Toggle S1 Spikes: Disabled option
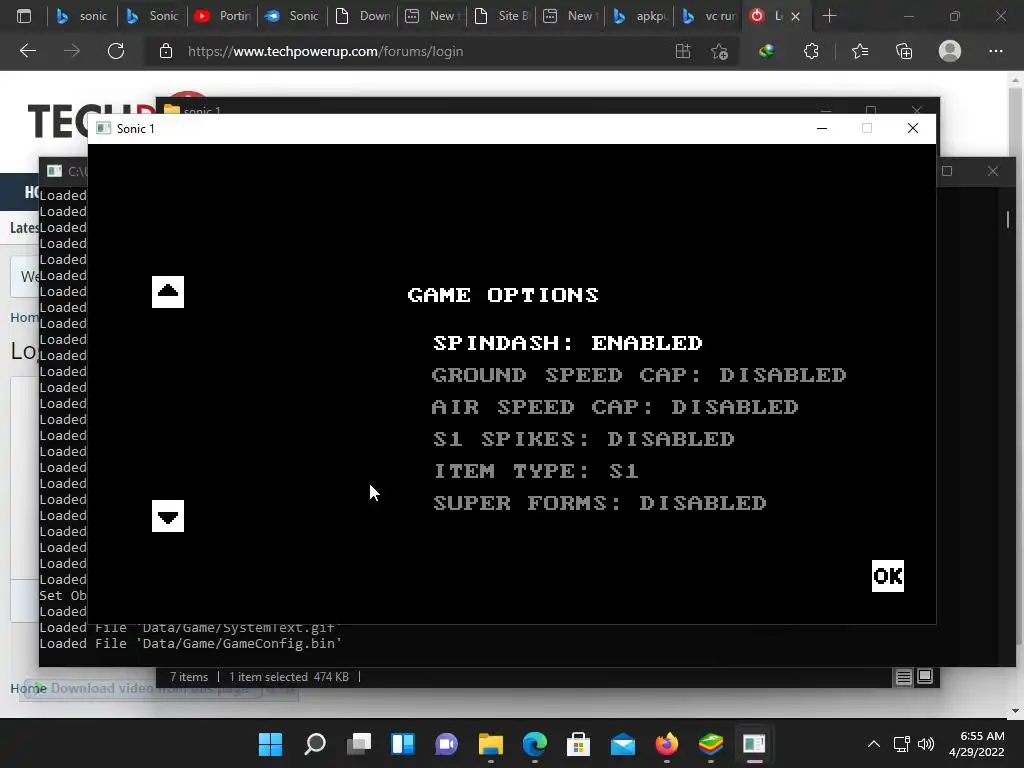The image size is (1024, 768). click(x=584, y=439)
